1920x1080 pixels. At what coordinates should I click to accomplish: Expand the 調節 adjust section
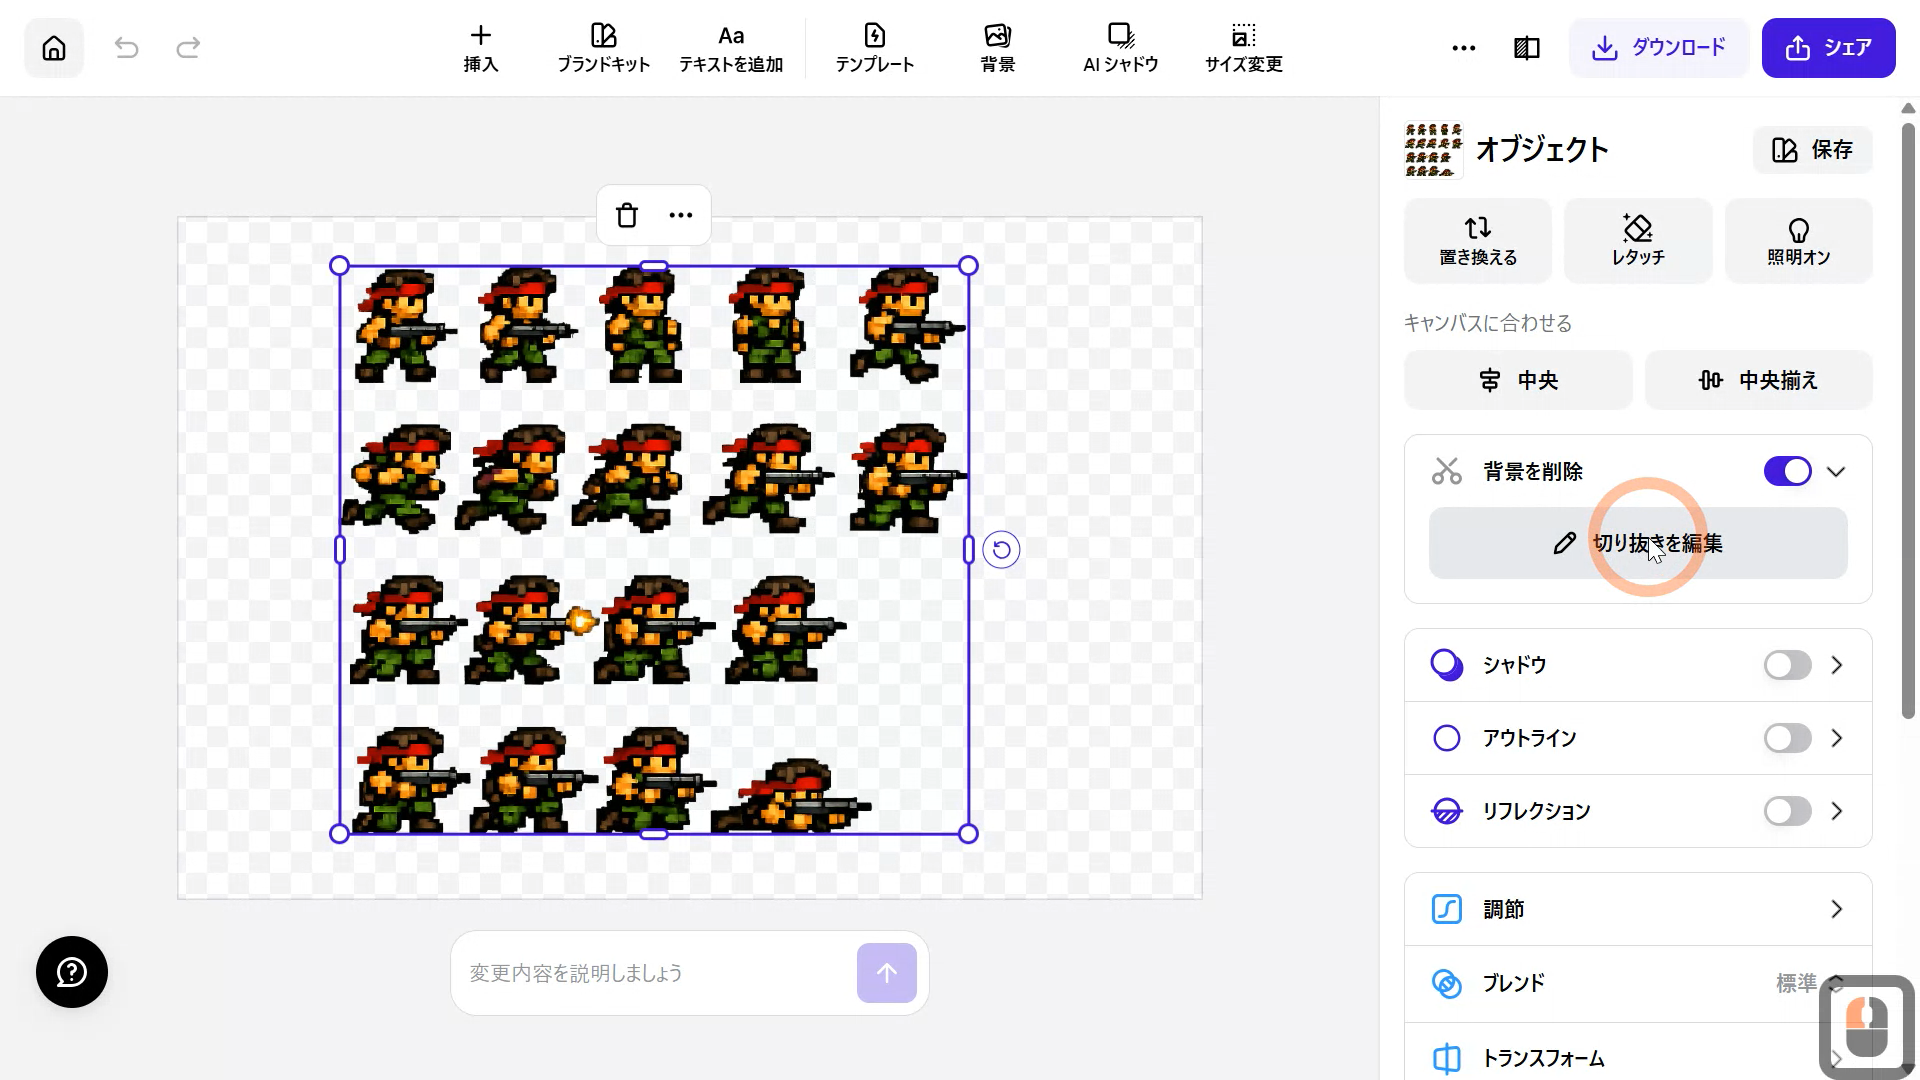coord(1638,909)
